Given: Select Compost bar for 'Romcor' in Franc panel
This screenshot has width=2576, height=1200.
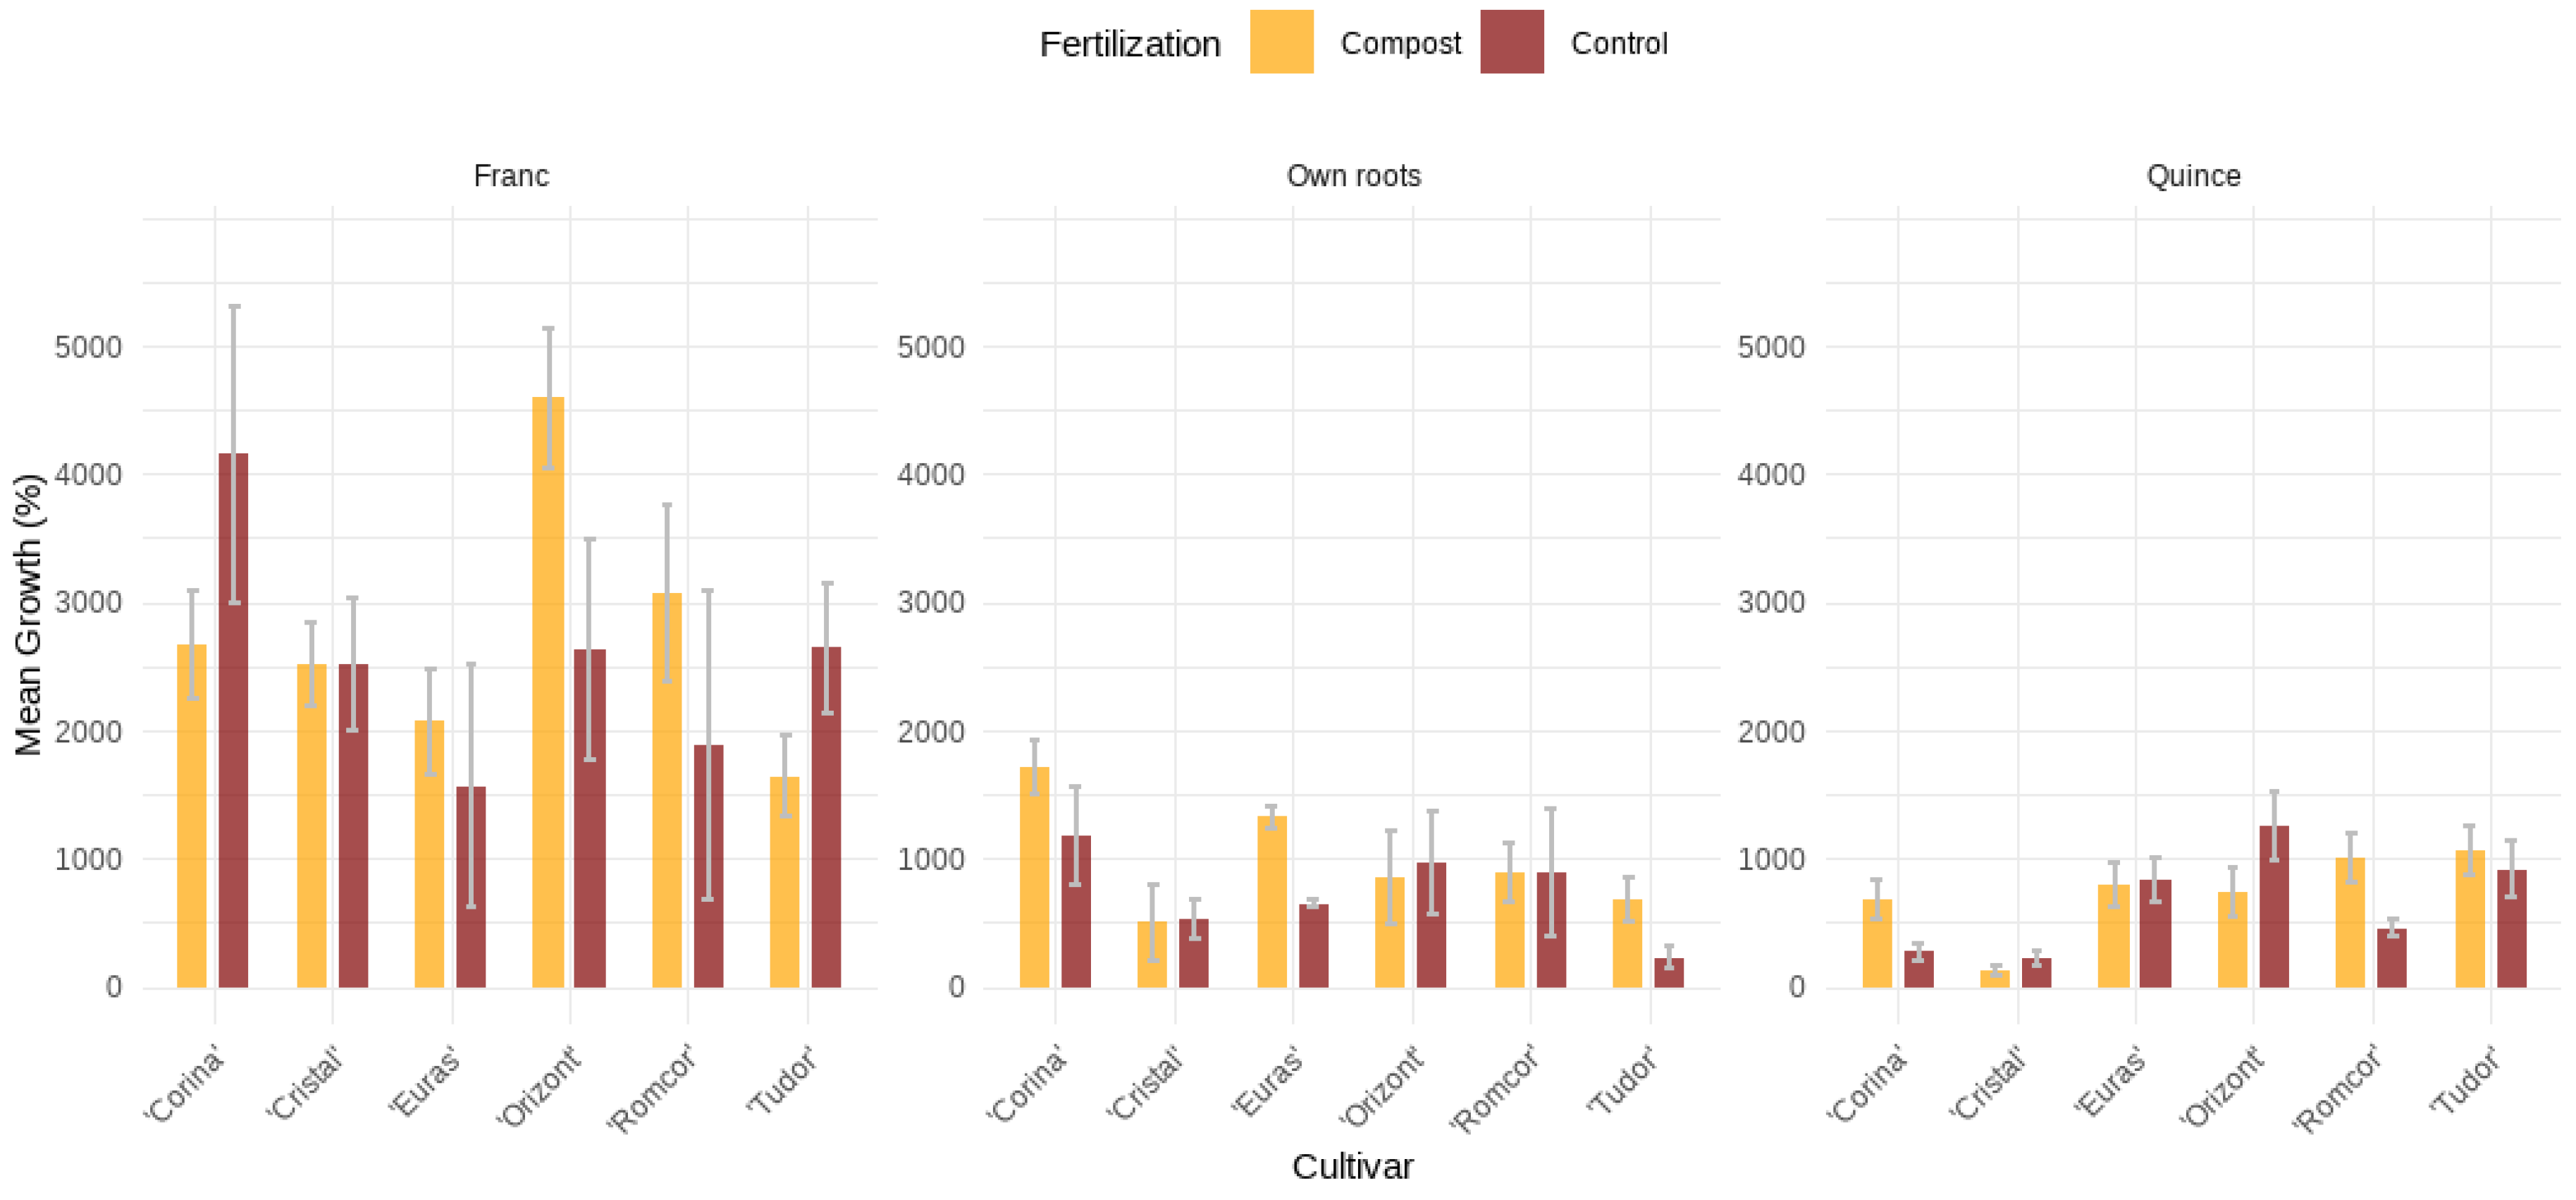Looking at the screenshot, I should tap(667, 790).
